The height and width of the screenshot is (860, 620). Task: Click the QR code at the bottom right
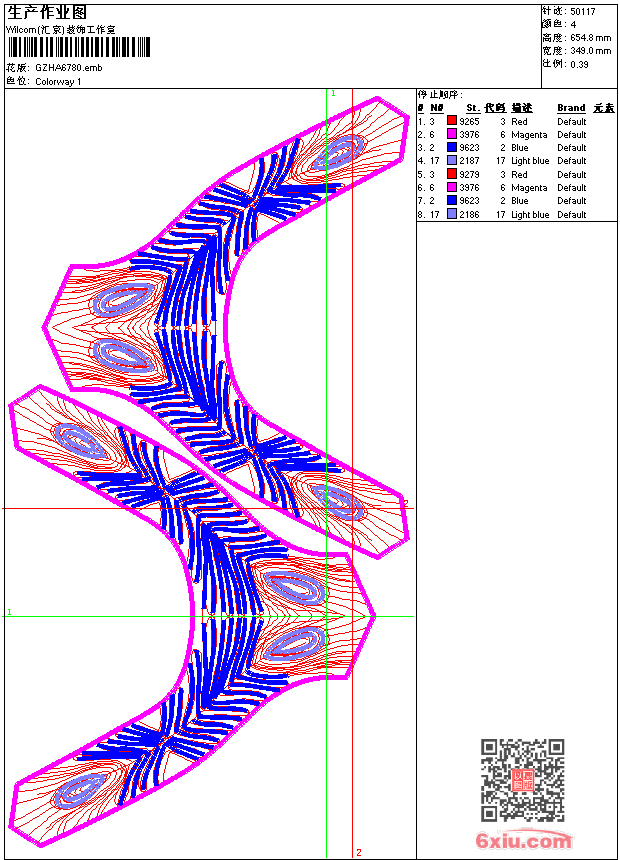tap(522, 780)
